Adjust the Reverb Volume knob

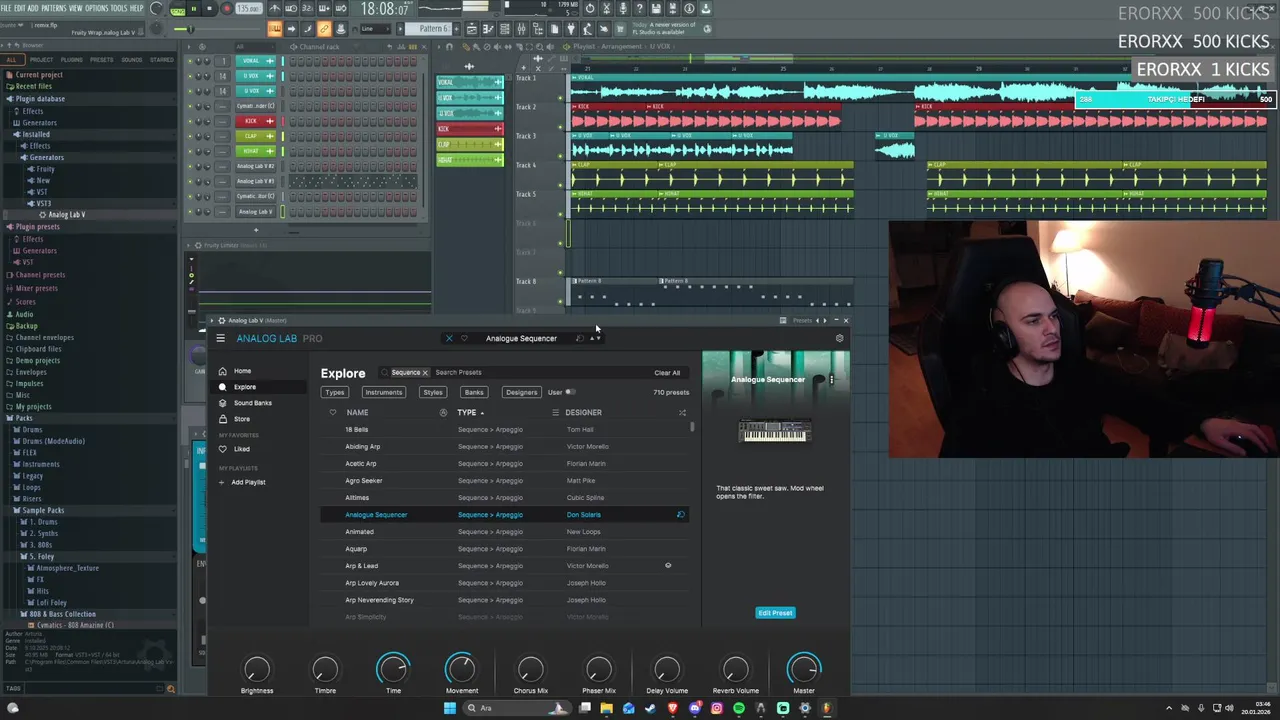(x=735, y=669)
